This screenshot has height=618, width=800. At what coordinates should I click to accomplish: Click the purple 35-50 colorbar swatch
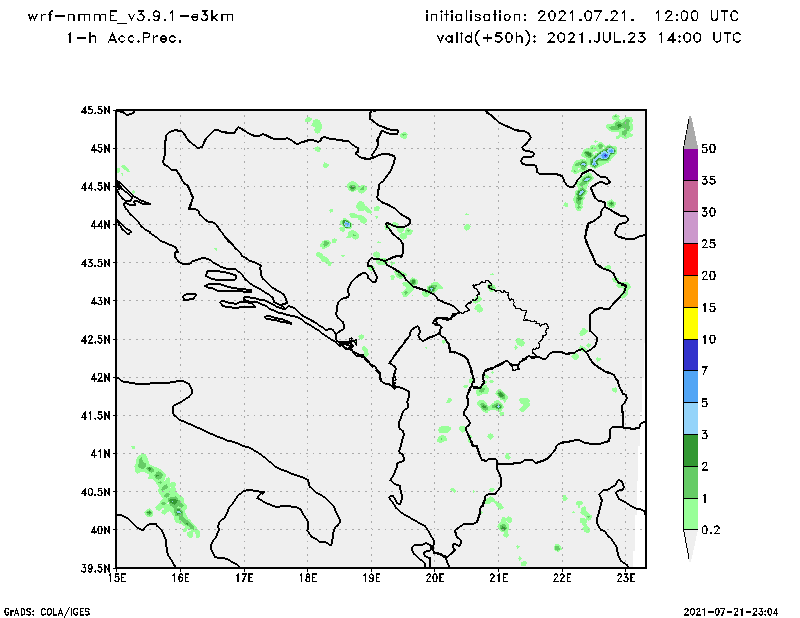pyautogui.click(x=690, y=164)
